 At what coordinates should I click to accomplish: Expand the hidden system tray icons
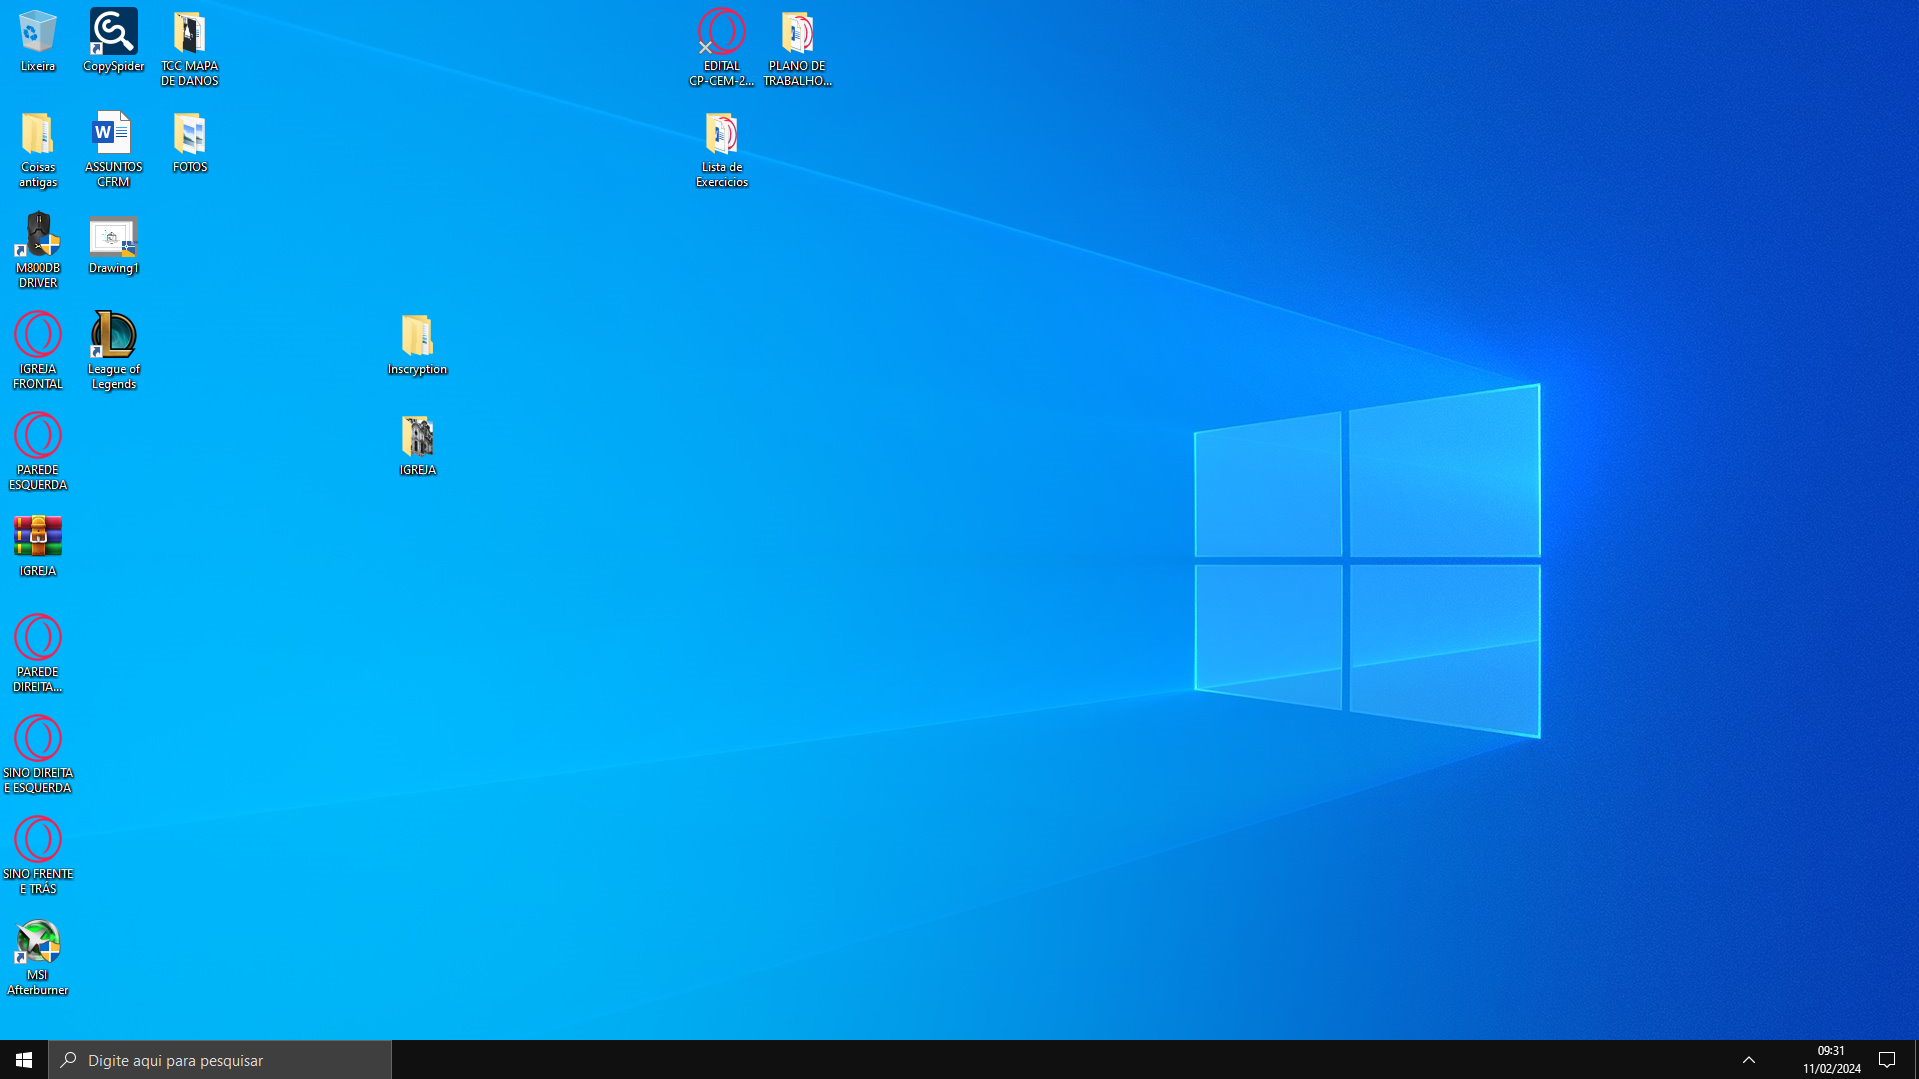pos(1749,1059)
